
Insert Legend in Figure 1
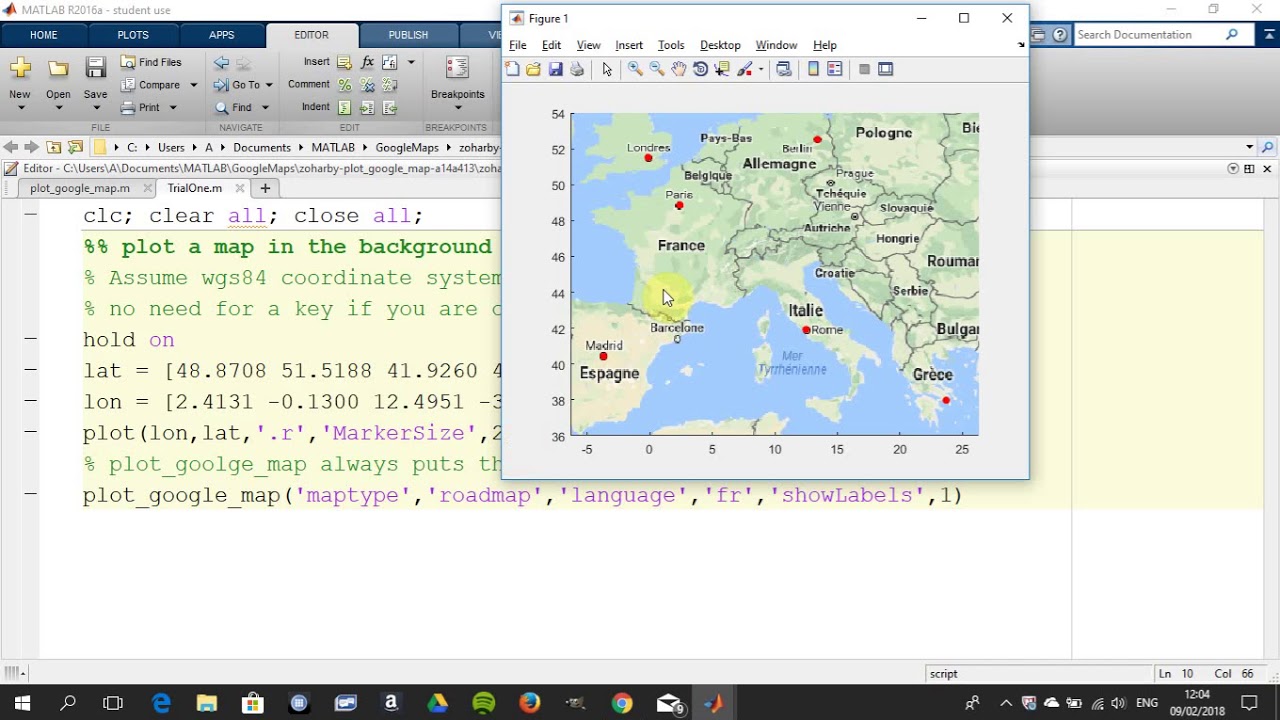point(835,69)
